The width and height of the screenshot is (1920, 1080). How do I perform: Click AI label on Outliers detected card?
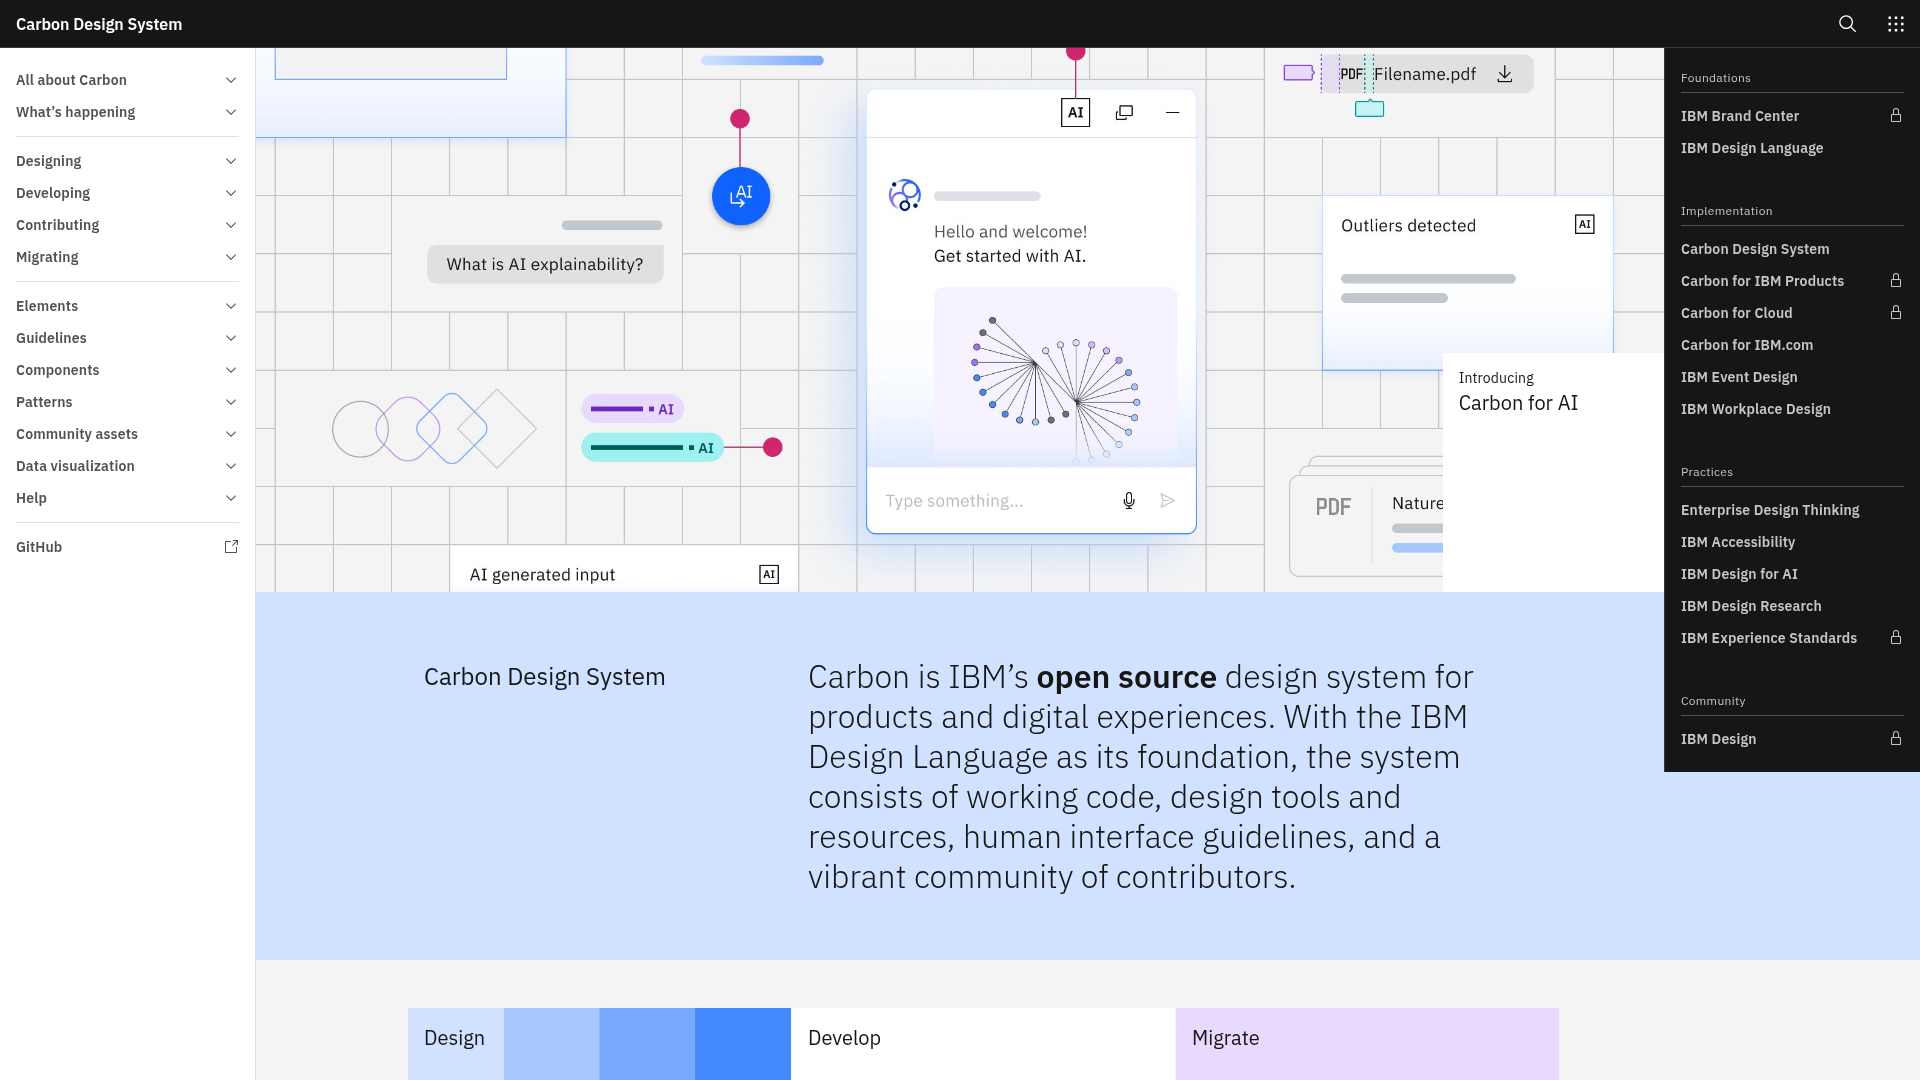[x=1584, y=225]
